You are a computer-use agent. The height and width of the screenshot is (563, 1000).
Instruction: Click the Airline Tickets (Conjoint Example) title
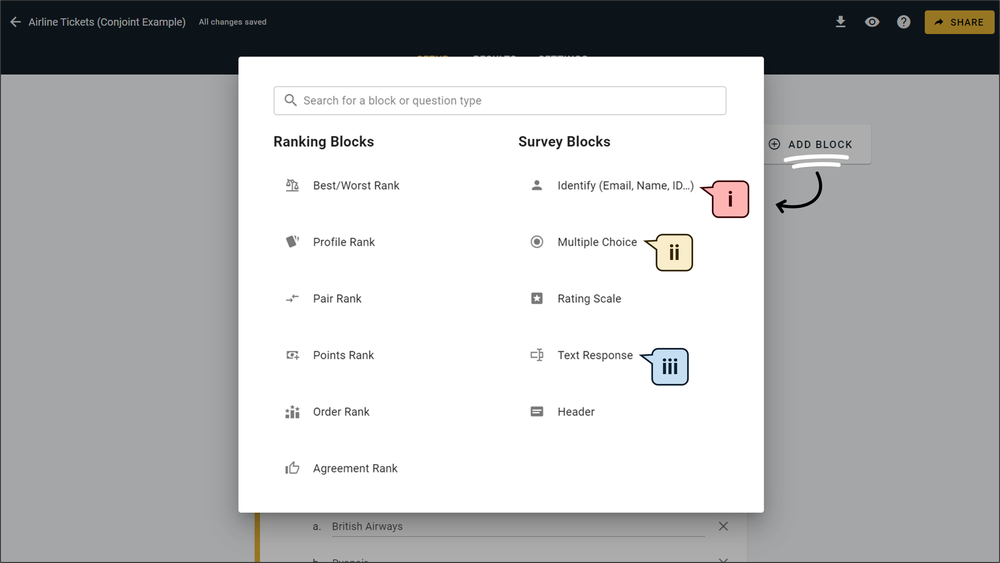[107, 22]
